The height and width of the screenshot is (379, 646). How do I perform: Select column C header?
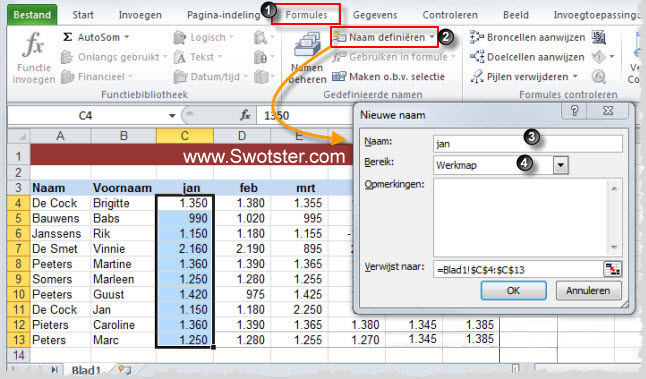pyautogui.click(x=185, y=136)
